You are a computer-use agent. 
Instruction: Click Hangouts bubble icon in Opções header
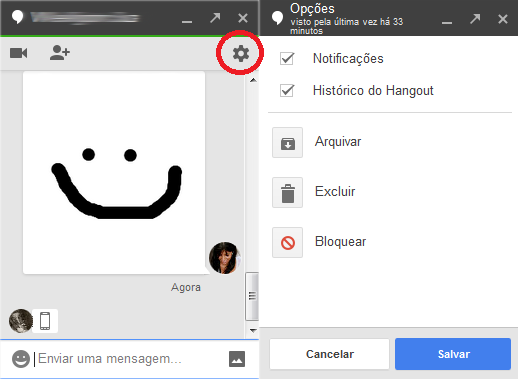click(277, 18)
